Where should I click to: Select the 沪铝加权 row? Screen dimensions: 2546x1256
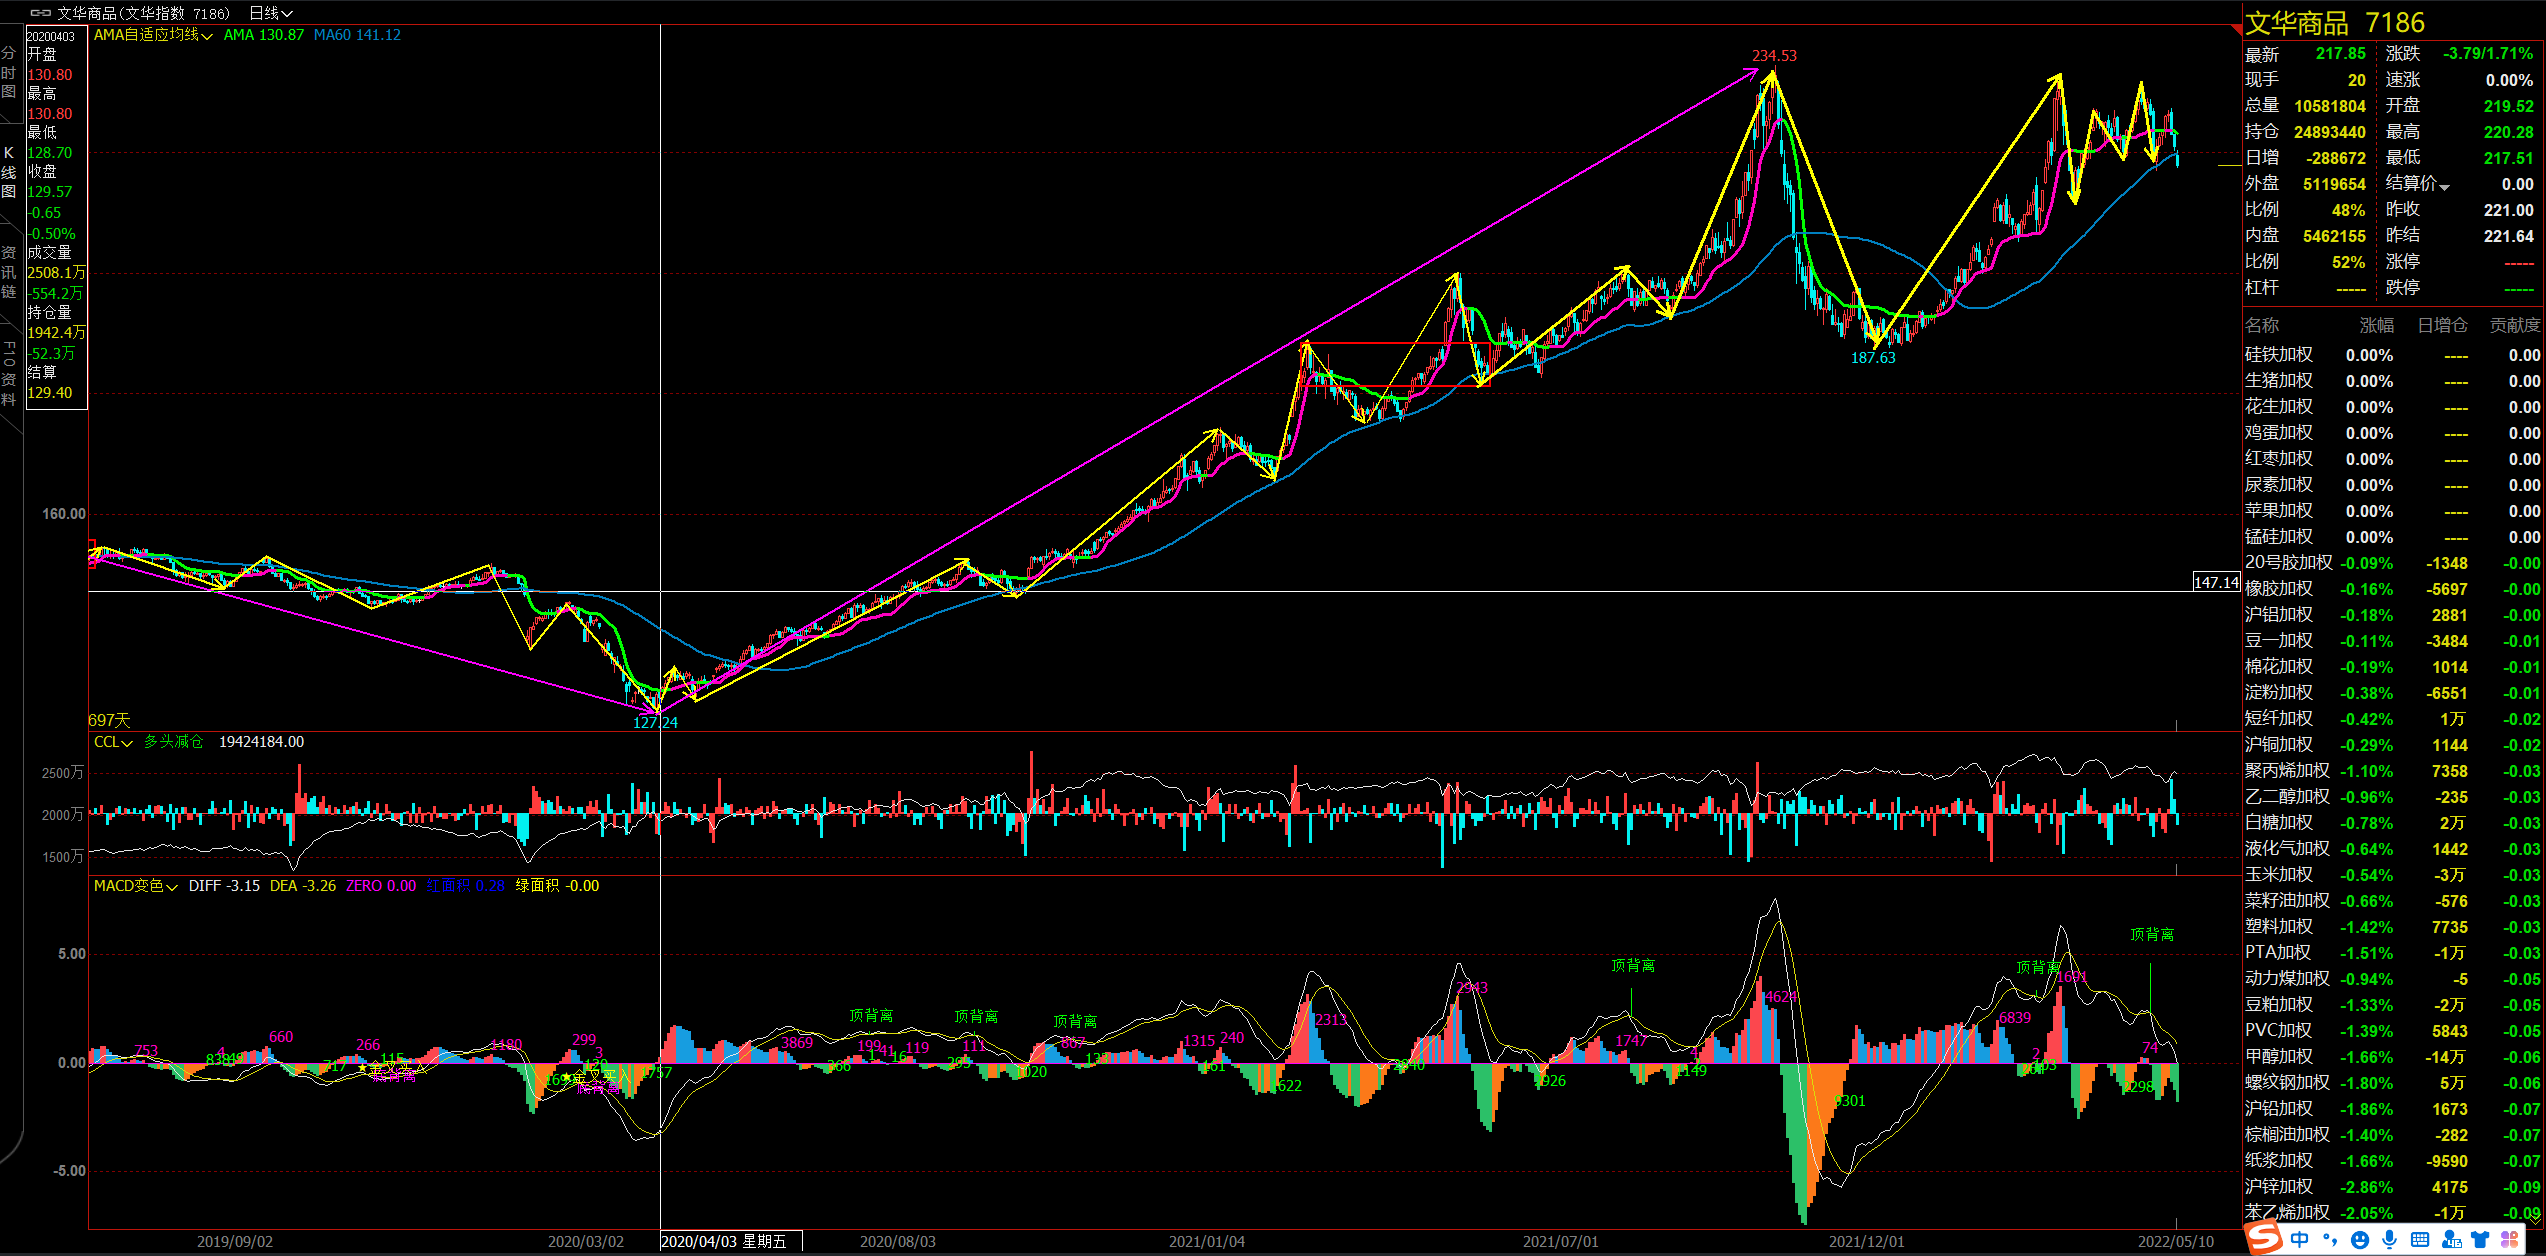pyautogui.click(x=2393, y=615)
